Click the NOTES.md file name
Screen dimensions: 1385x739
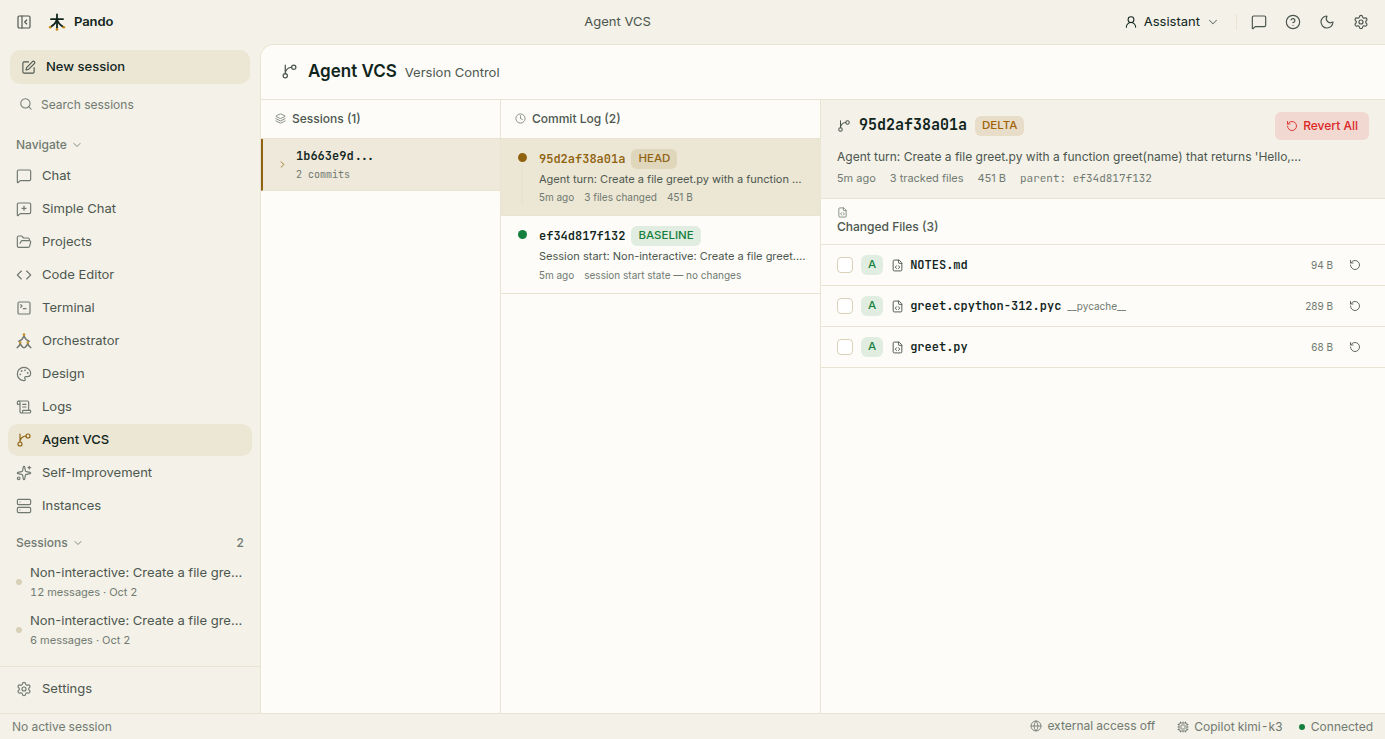click(x=939, y=265)
